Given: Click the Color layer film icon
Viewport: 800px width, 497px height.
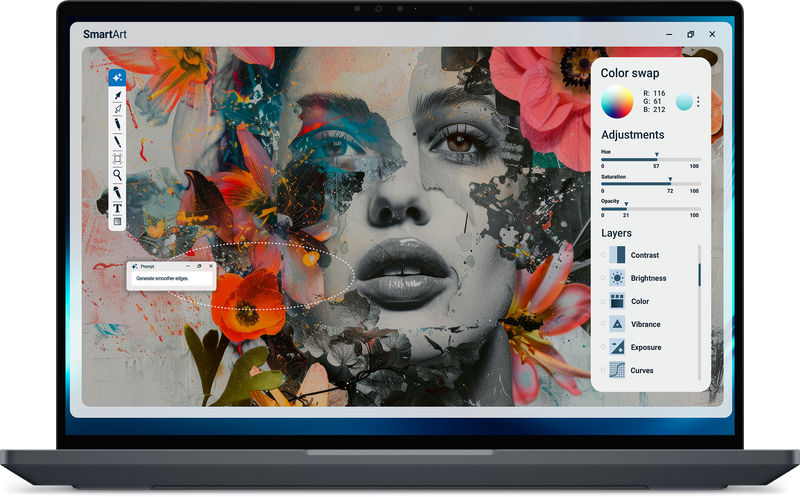Looking at the screenshot, I should click(617, 301).
